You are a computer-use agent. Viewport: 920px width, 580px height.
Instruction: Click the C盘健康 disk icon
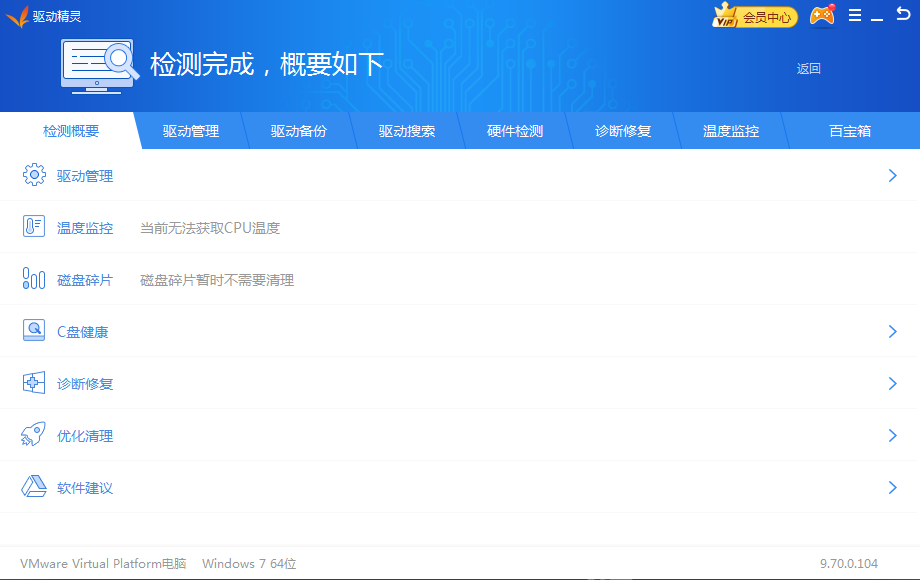click(x=34, y=331)
